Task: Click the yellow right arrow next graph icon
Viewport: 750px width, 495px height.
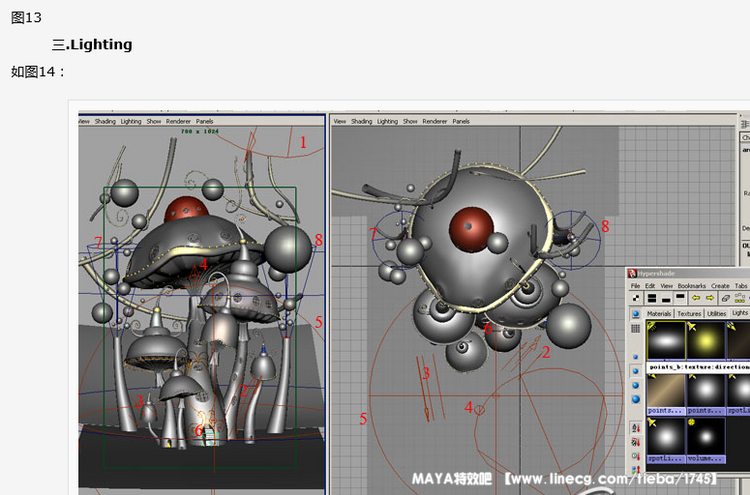Action: pos(710,298)
